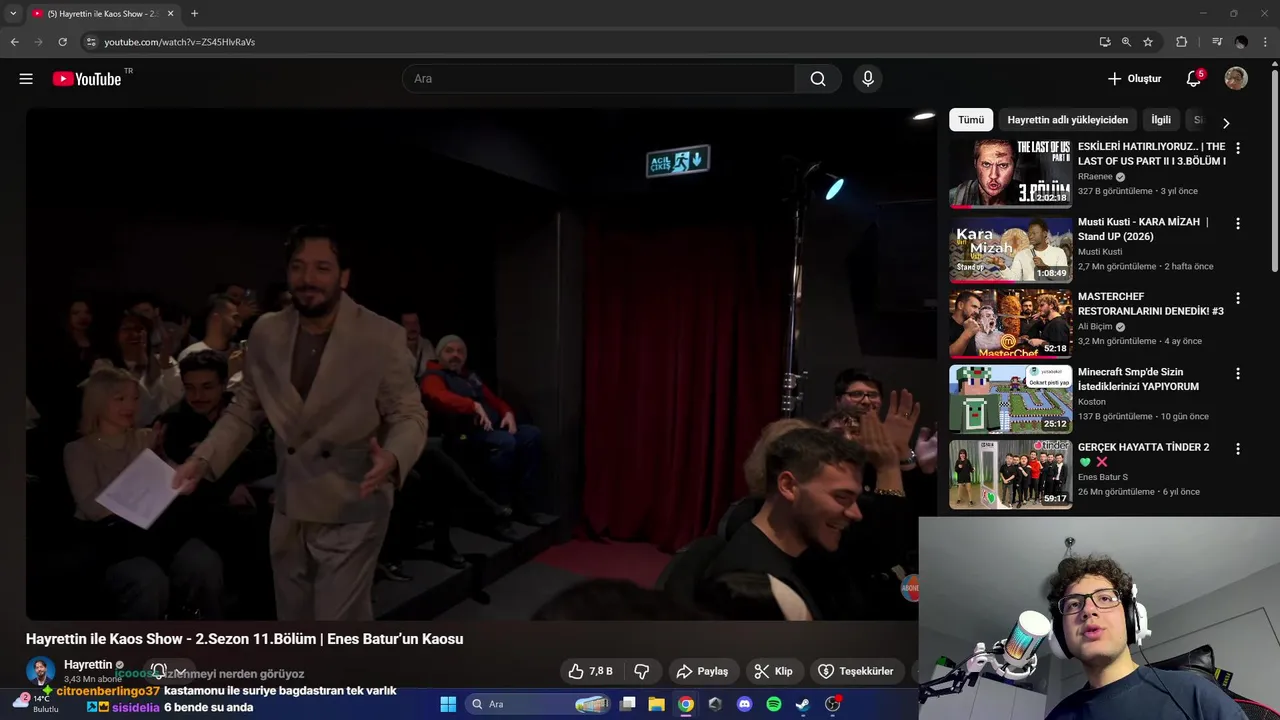The height and width of the screenshot is (720, 1280).
Task: Open the Hayrettin channel name link
Action: click(88, 665)
